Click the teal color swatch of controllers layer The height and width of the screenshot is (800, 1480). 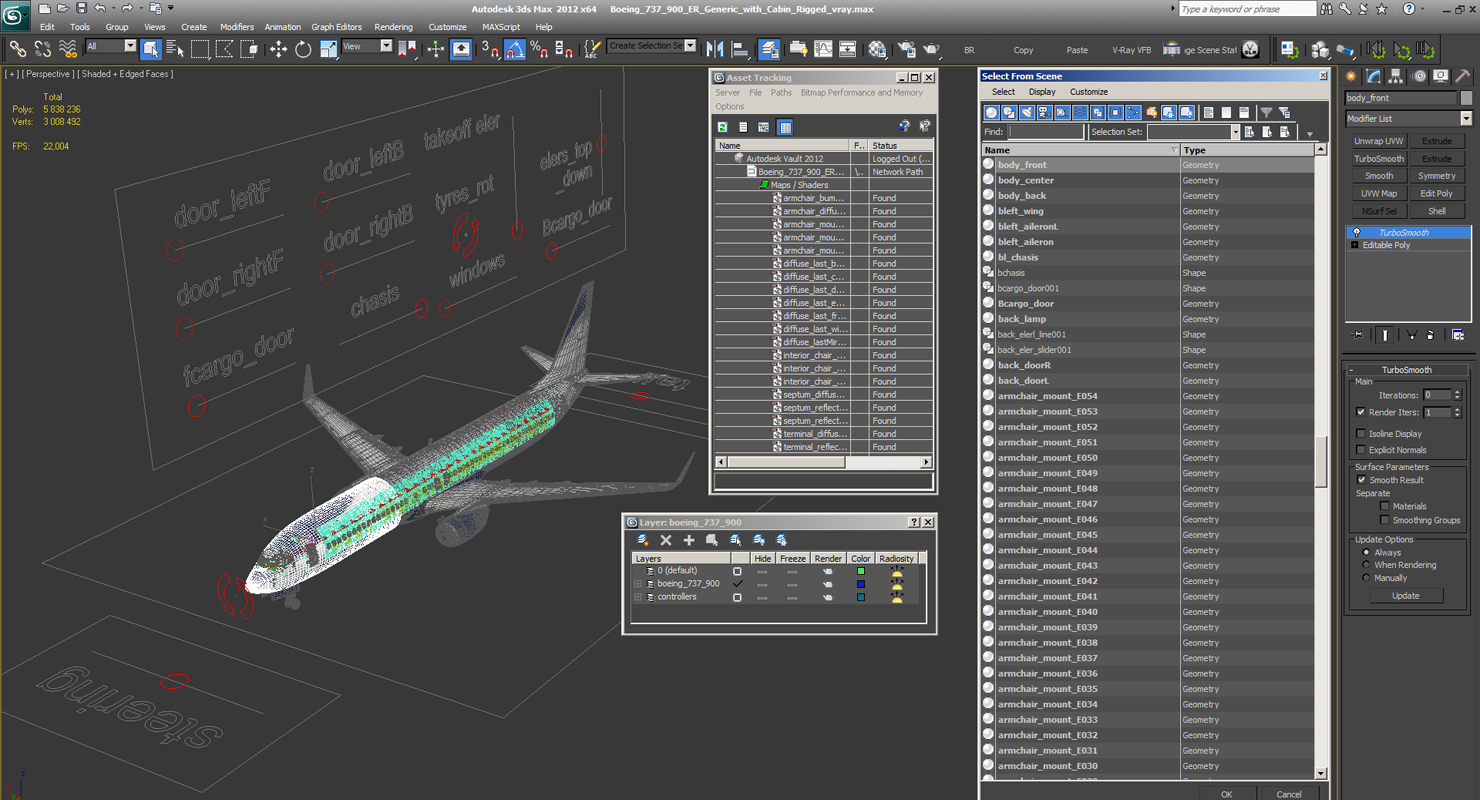(860, 597)
